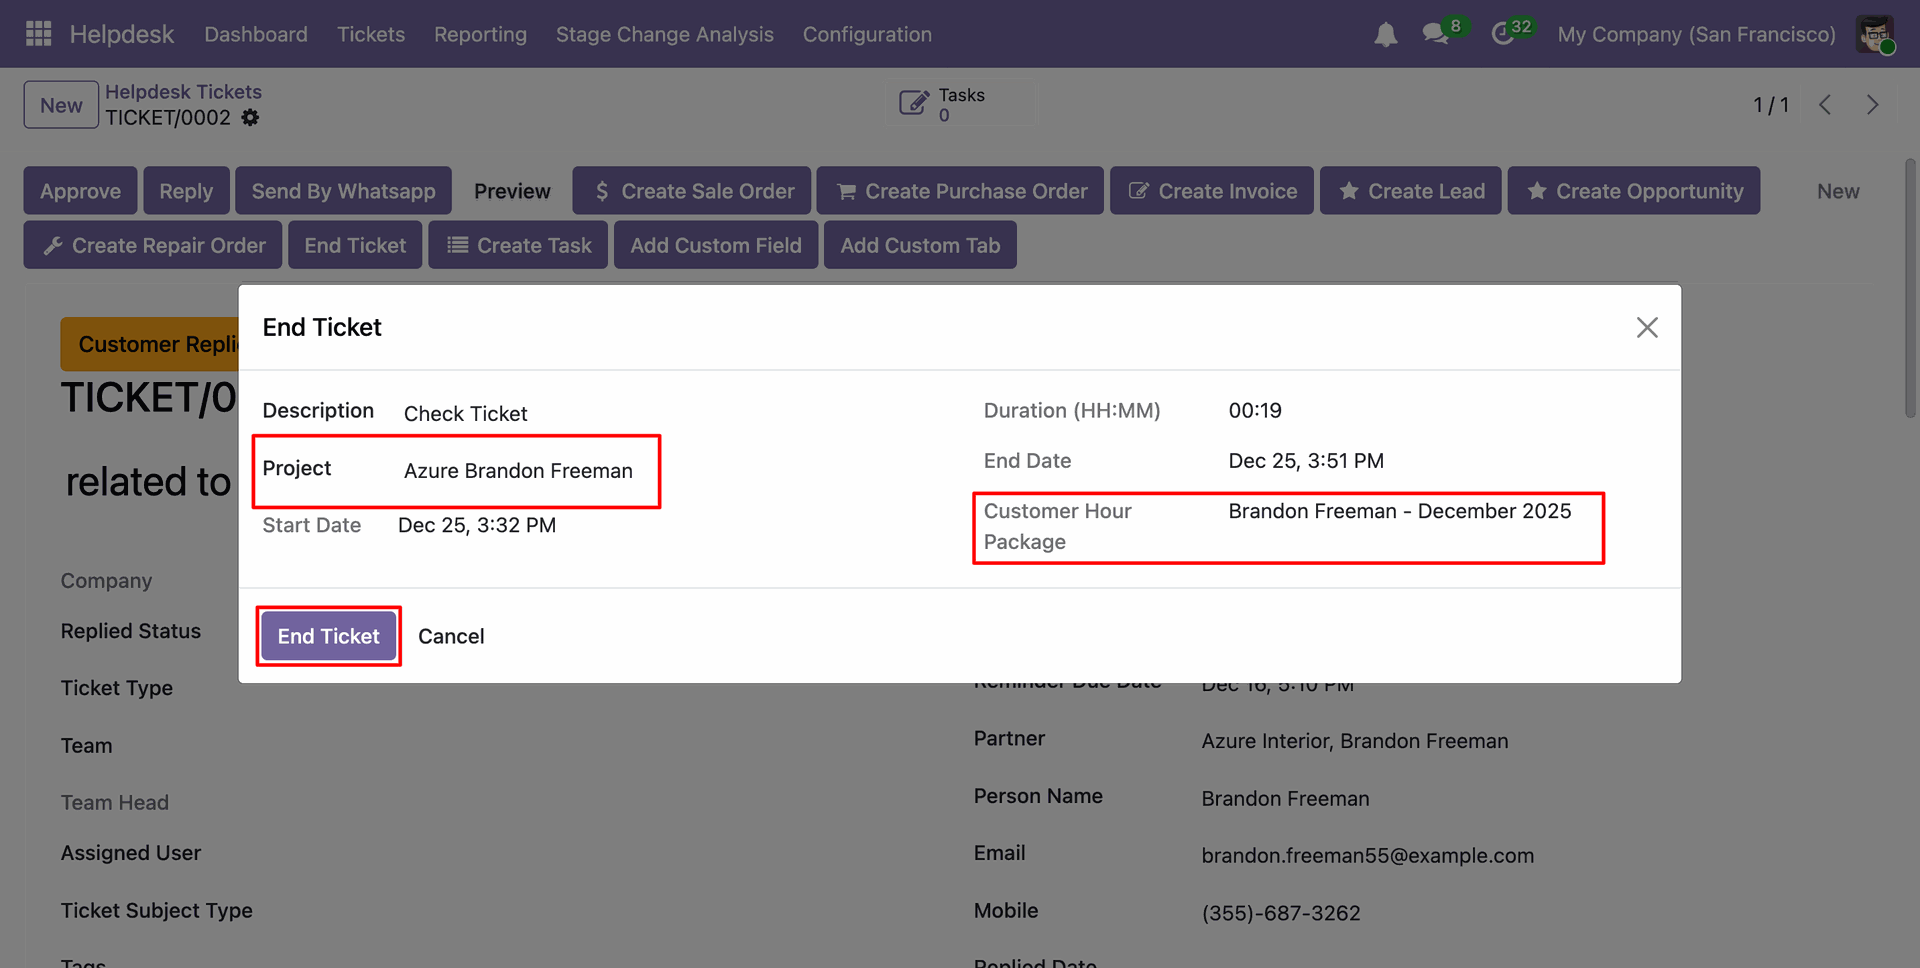The height and width of the screenshot is (968, 1920).
Task: Go to previous record arrow
Action: tap(1825, 105)
